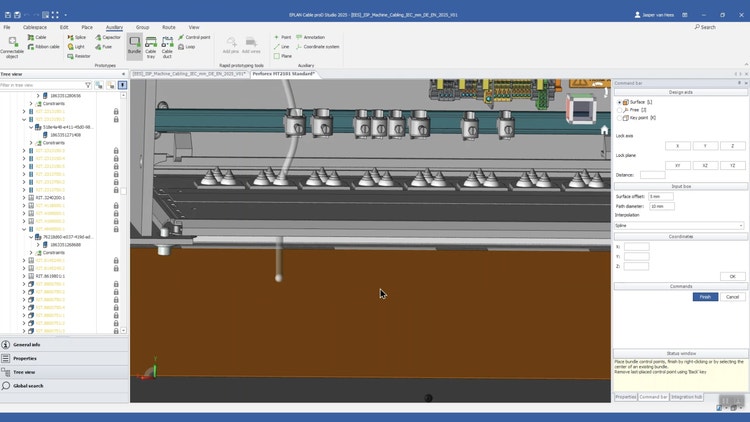Lock the XY plane button

tap(677, 165)
